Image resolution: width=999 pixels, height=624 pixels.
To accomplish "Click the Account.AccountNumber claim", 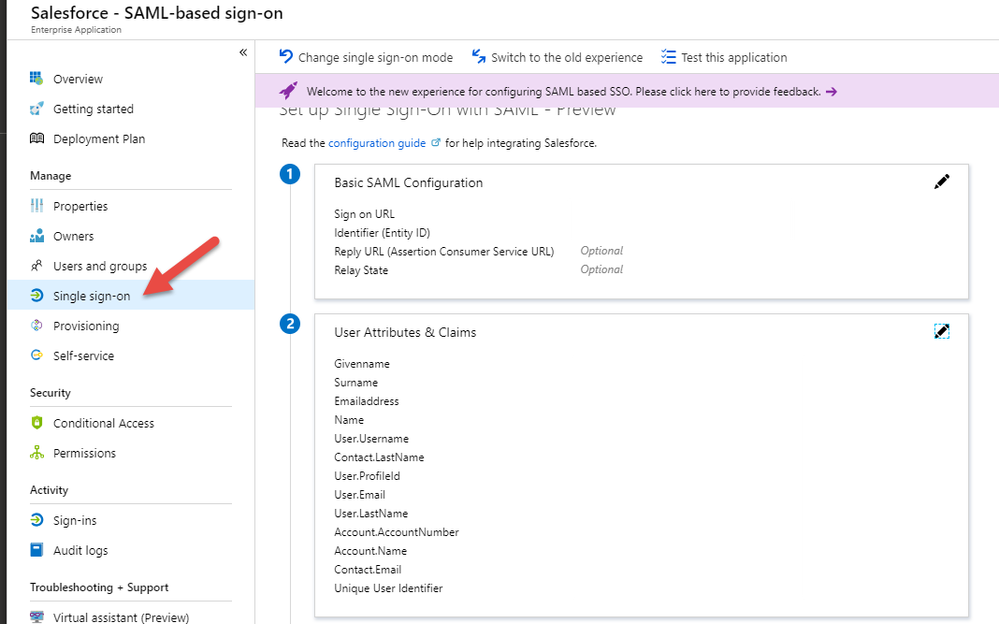I will pyautogui.click(x=396, y=532).
